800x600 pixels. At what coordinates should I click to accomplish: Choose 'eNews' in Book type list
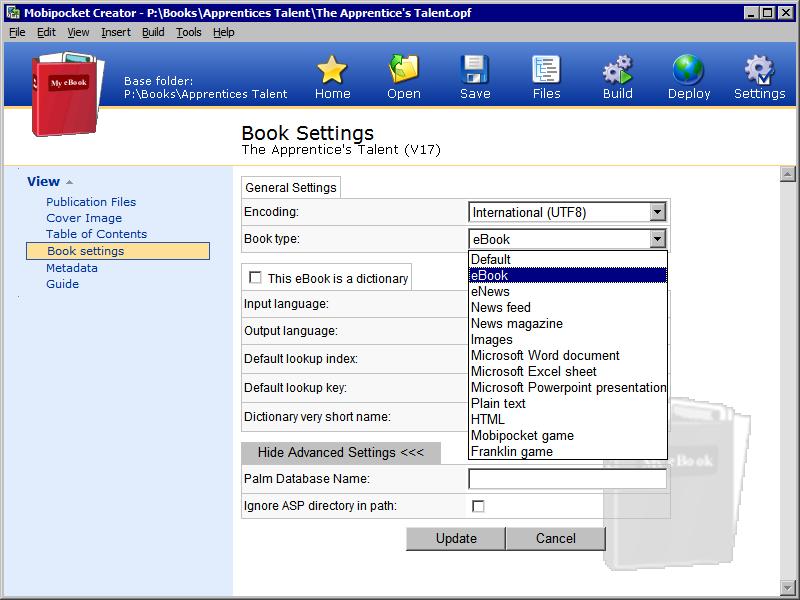click(x=567, y=291)
